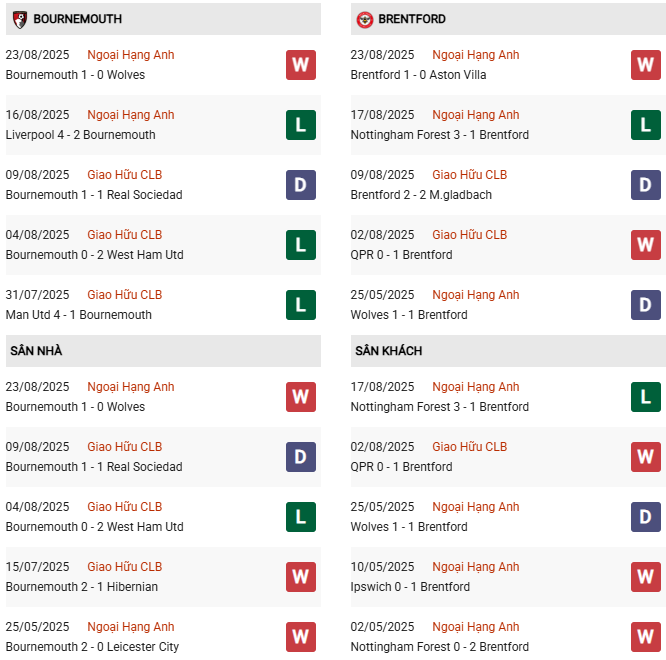666x660 pixels.
Task: Click the Bournemouth club crest icon
Action: pos(19,19)
